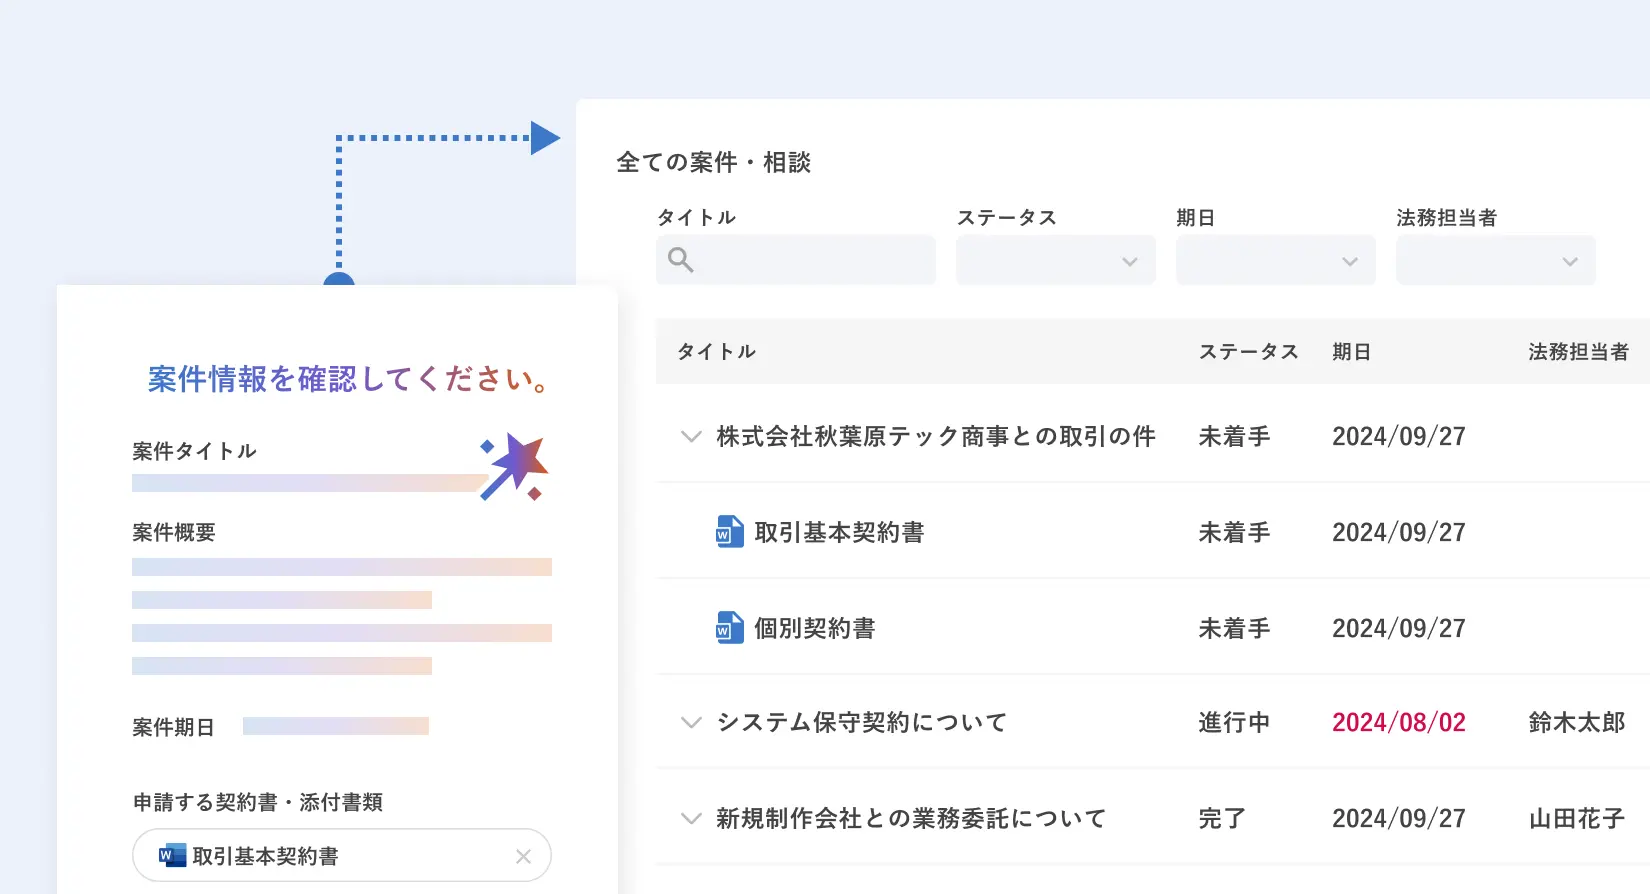Remove the attached 取引基本契約書 file

(523, 856)
